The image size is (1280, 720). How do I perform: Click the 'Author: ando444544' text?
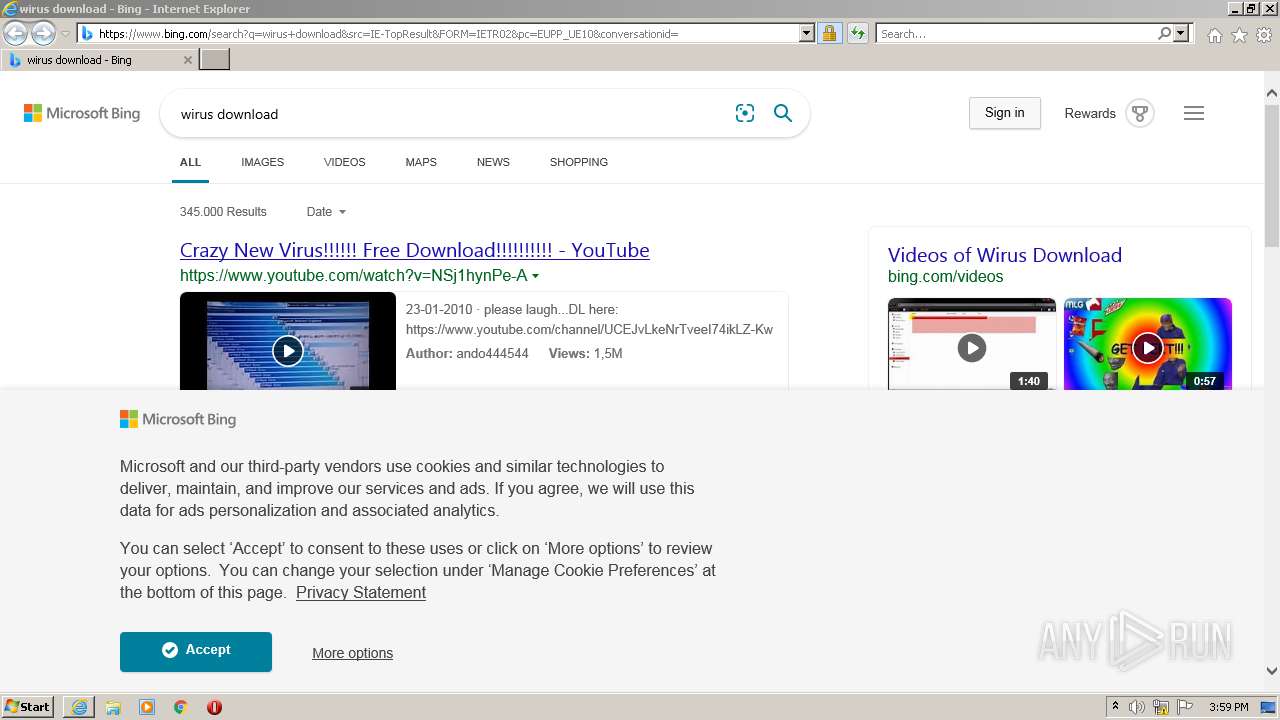click(467, 354)
